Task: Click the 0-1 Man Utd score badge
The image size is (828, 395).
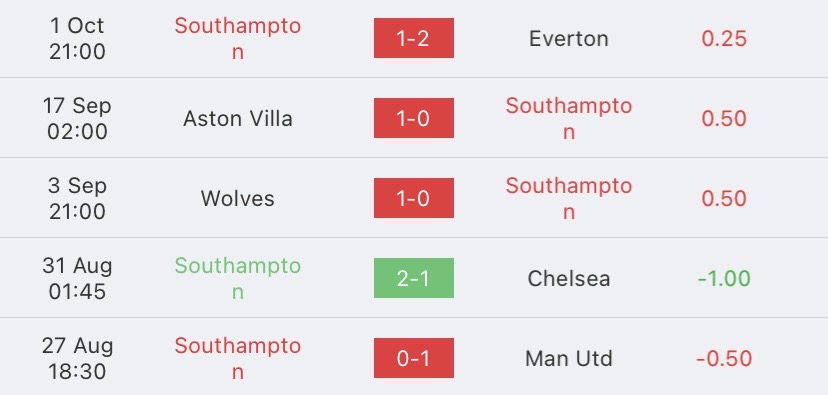Action: [x=413, y=359]
